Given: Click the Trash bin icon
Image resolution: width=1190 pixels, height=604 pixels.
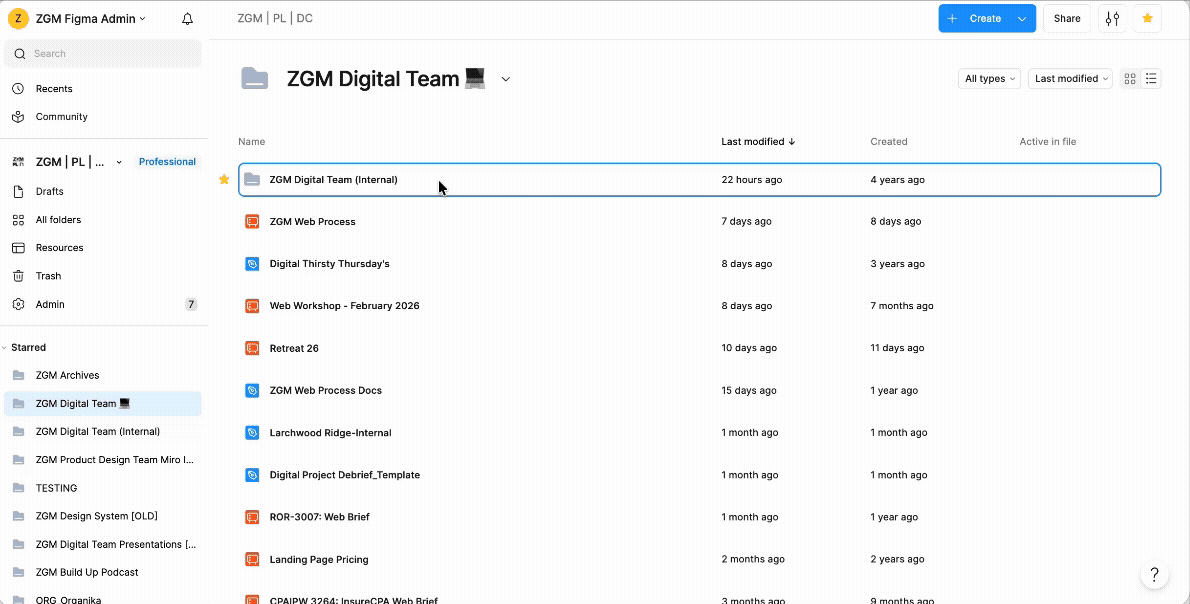Looking at the screenshot, I should (19, 276).
